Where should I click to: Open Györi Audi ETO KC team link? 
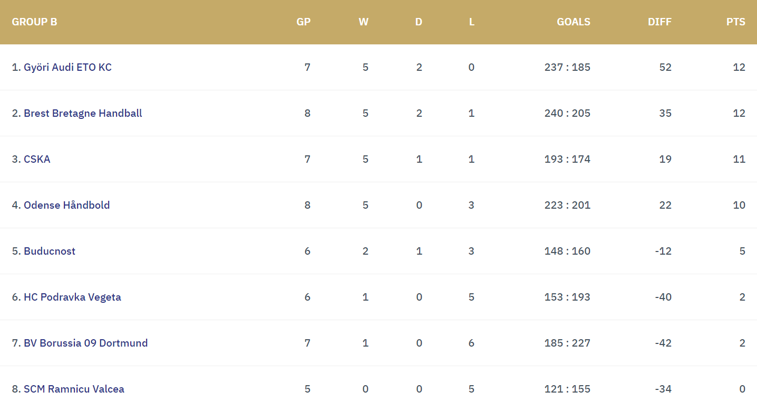67,67
